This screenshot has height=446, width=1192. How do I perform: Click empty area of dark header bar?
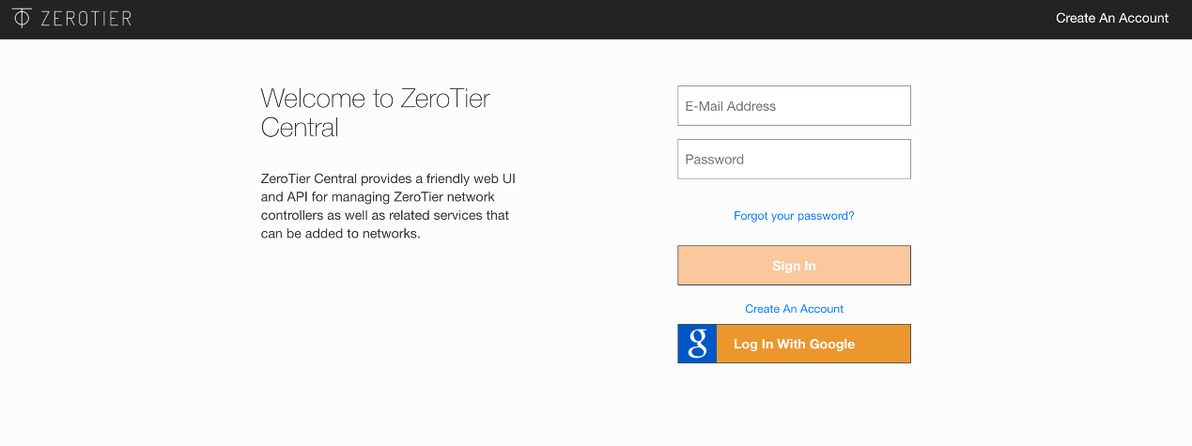click(600, 18)
